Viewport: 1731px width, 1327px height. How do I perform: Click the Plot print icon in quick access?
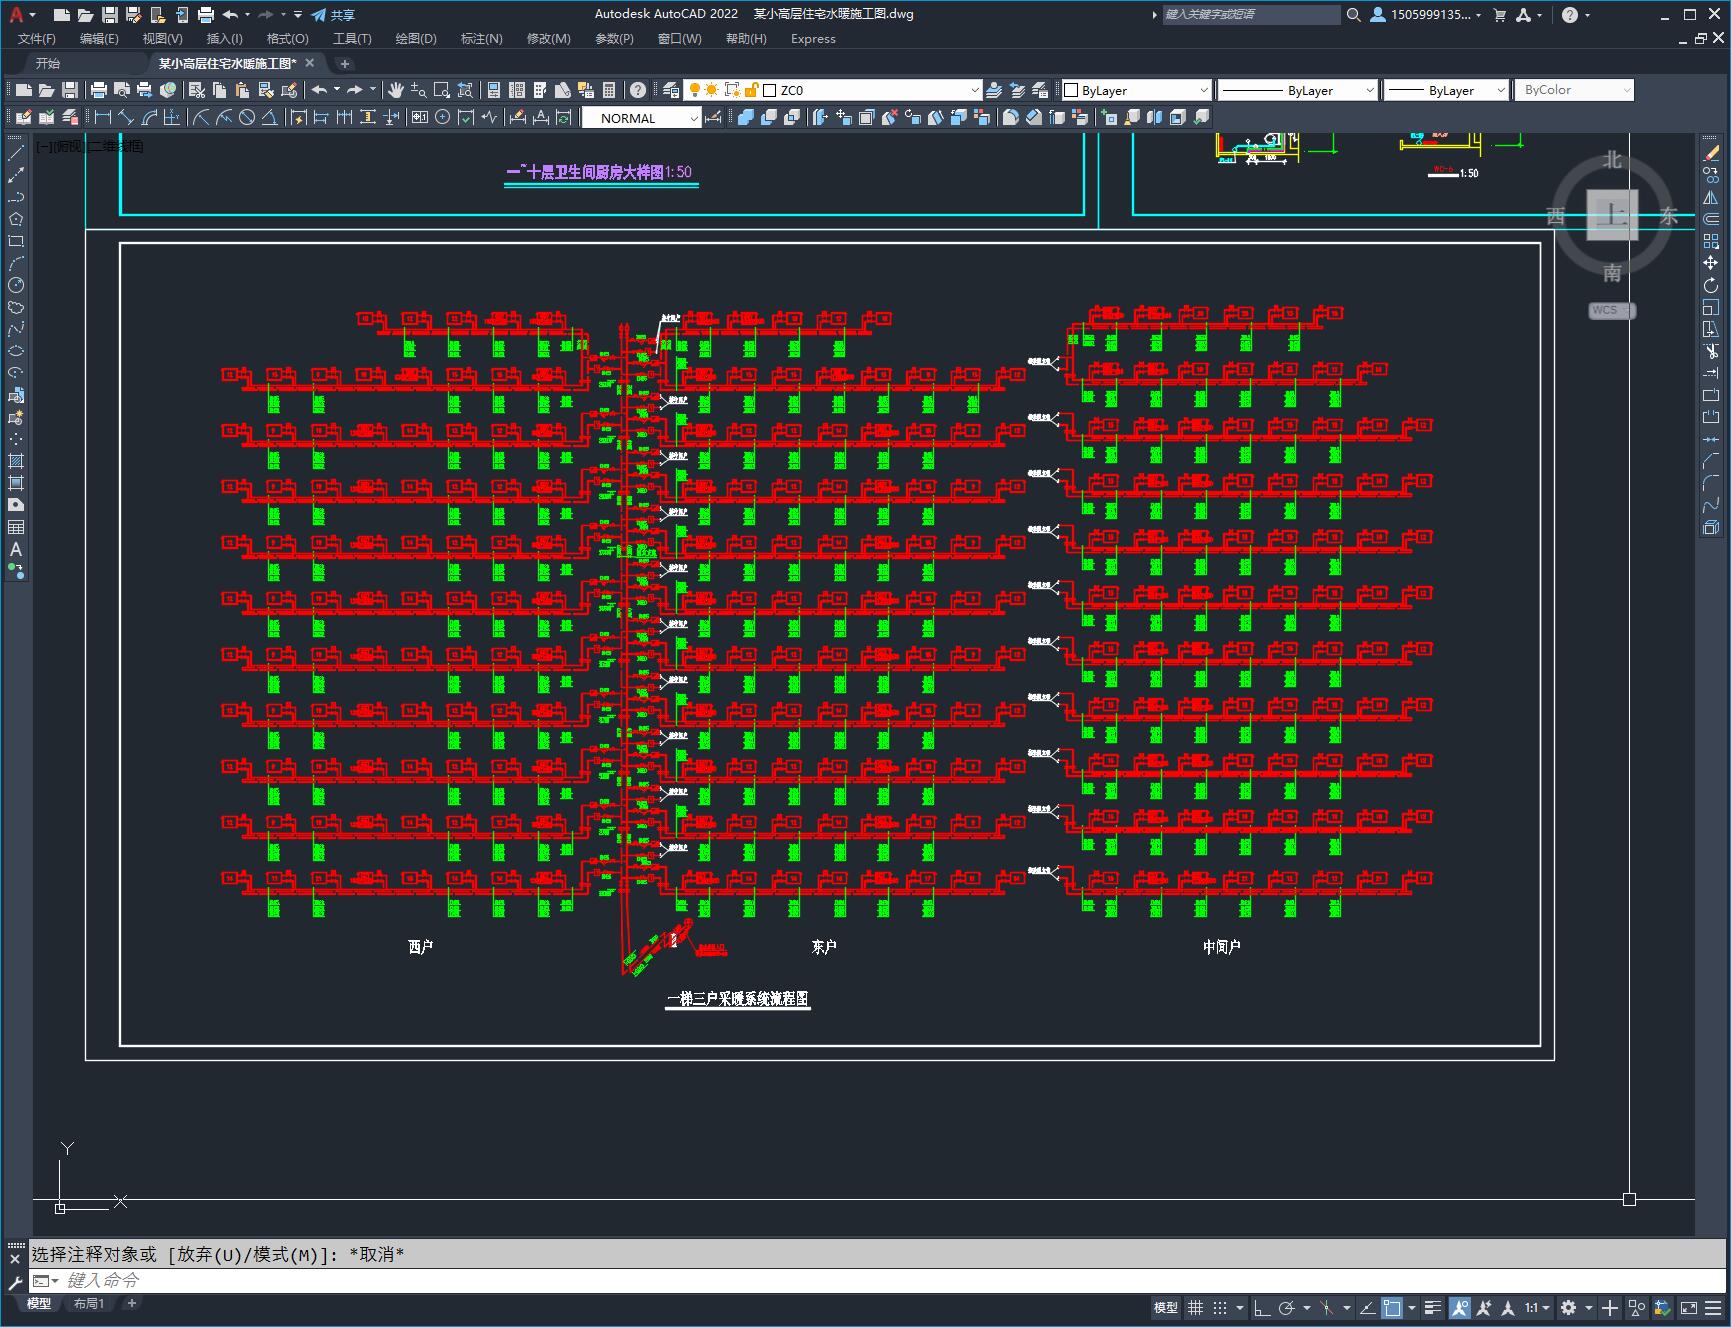coord(206,15)
